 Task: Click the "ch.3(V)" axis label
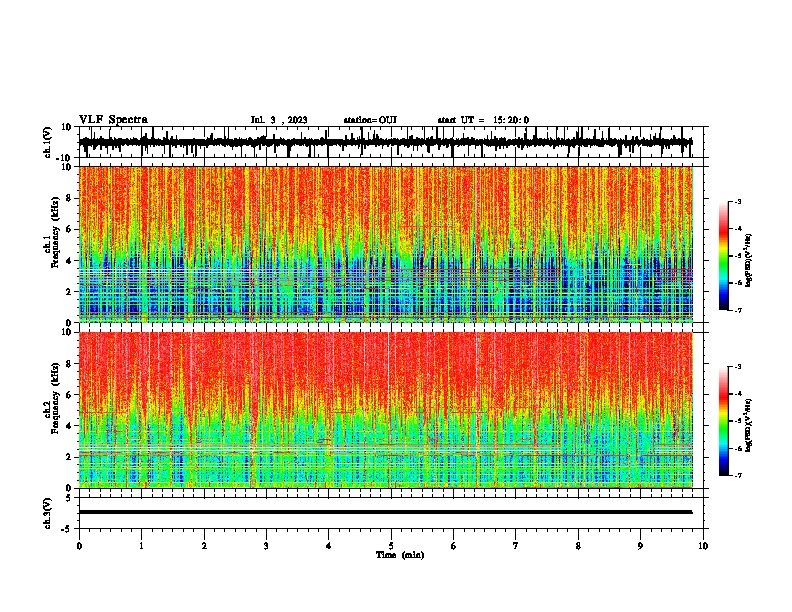[48, 513]
